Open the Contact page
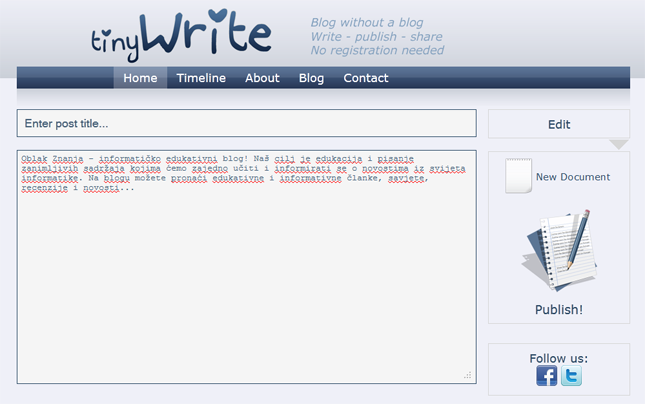Image resolution: width=645 pixels, height=404 pixels. (366, 78)
